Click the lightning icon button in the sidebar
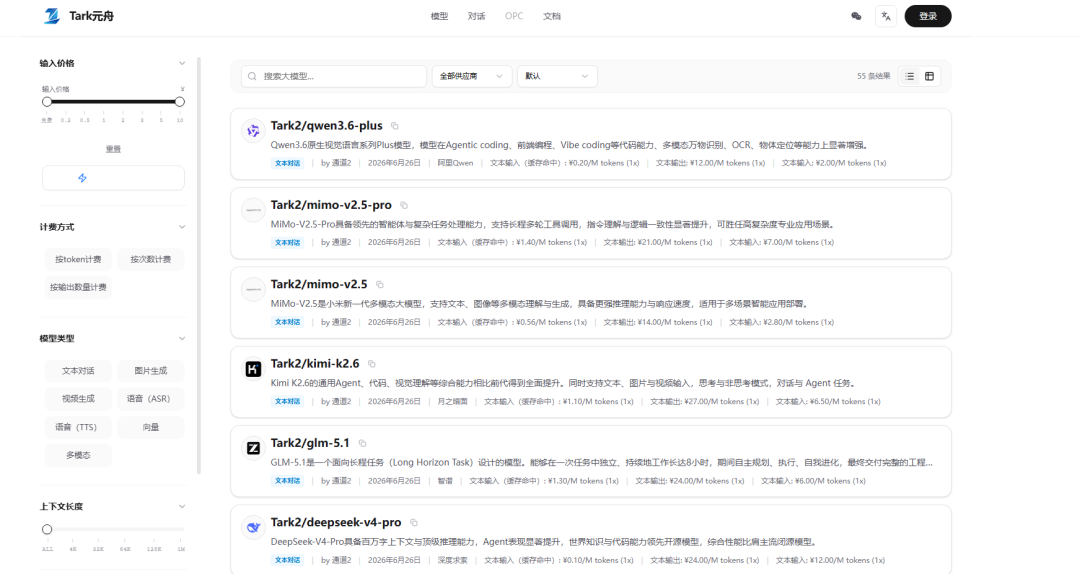Viewport: 1080px width, 574px height. [114, 178]
